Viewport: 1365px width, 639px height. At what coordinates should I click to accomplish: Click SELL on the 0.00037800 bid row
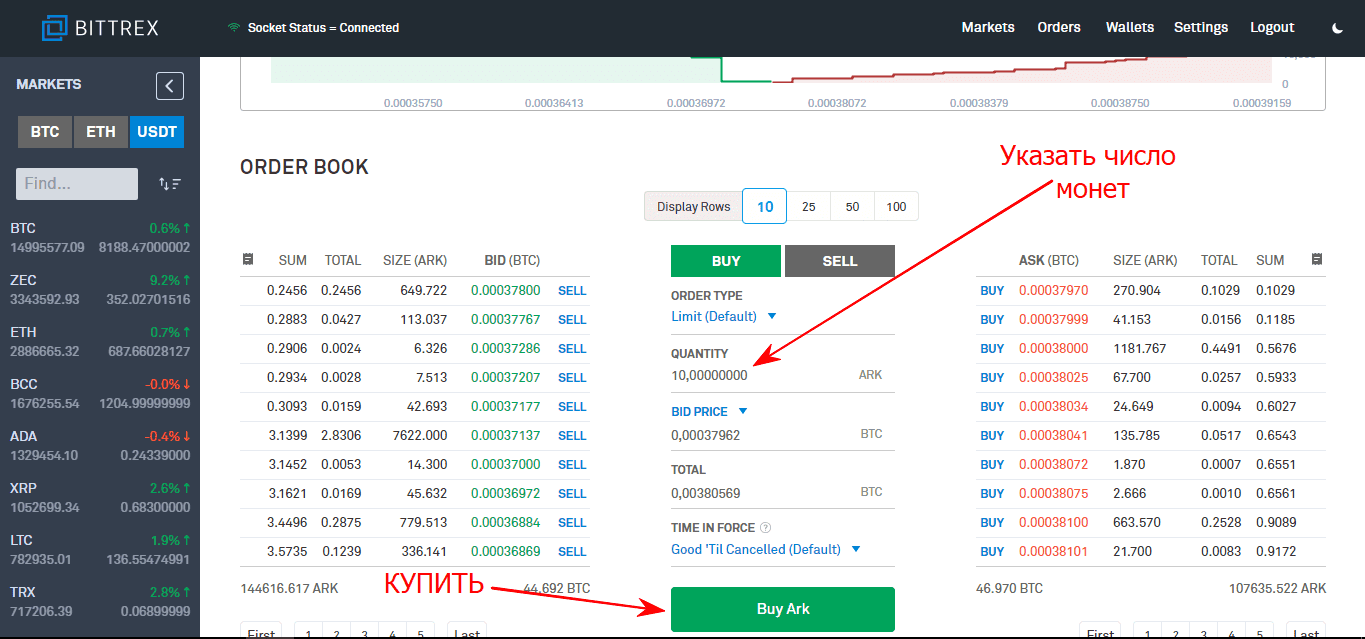pos(572,291)
